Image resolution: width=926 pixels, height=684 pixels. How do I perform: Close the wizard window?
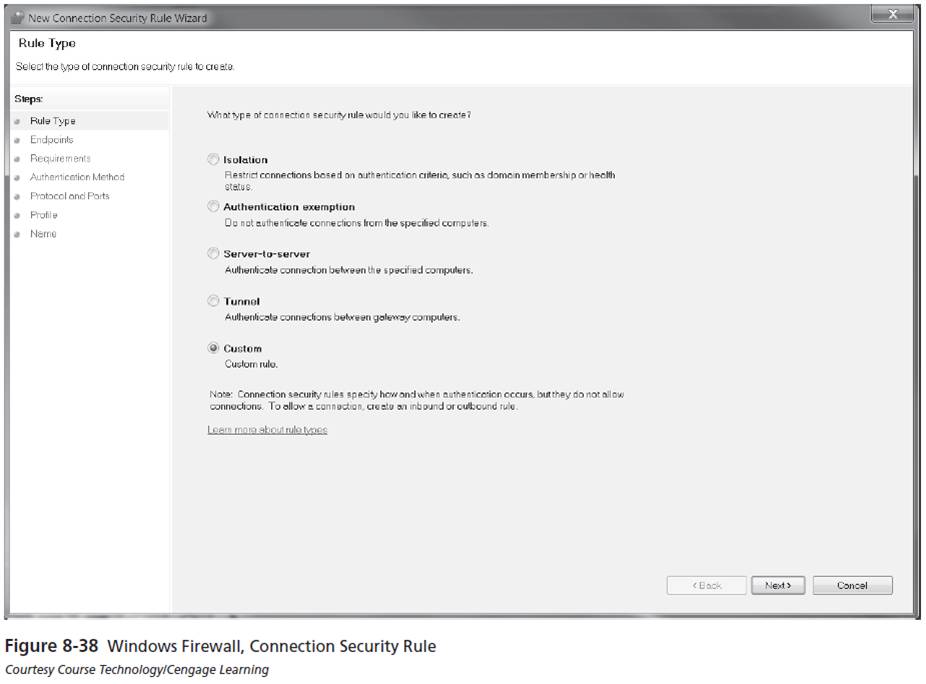click(x=893, y=14)
